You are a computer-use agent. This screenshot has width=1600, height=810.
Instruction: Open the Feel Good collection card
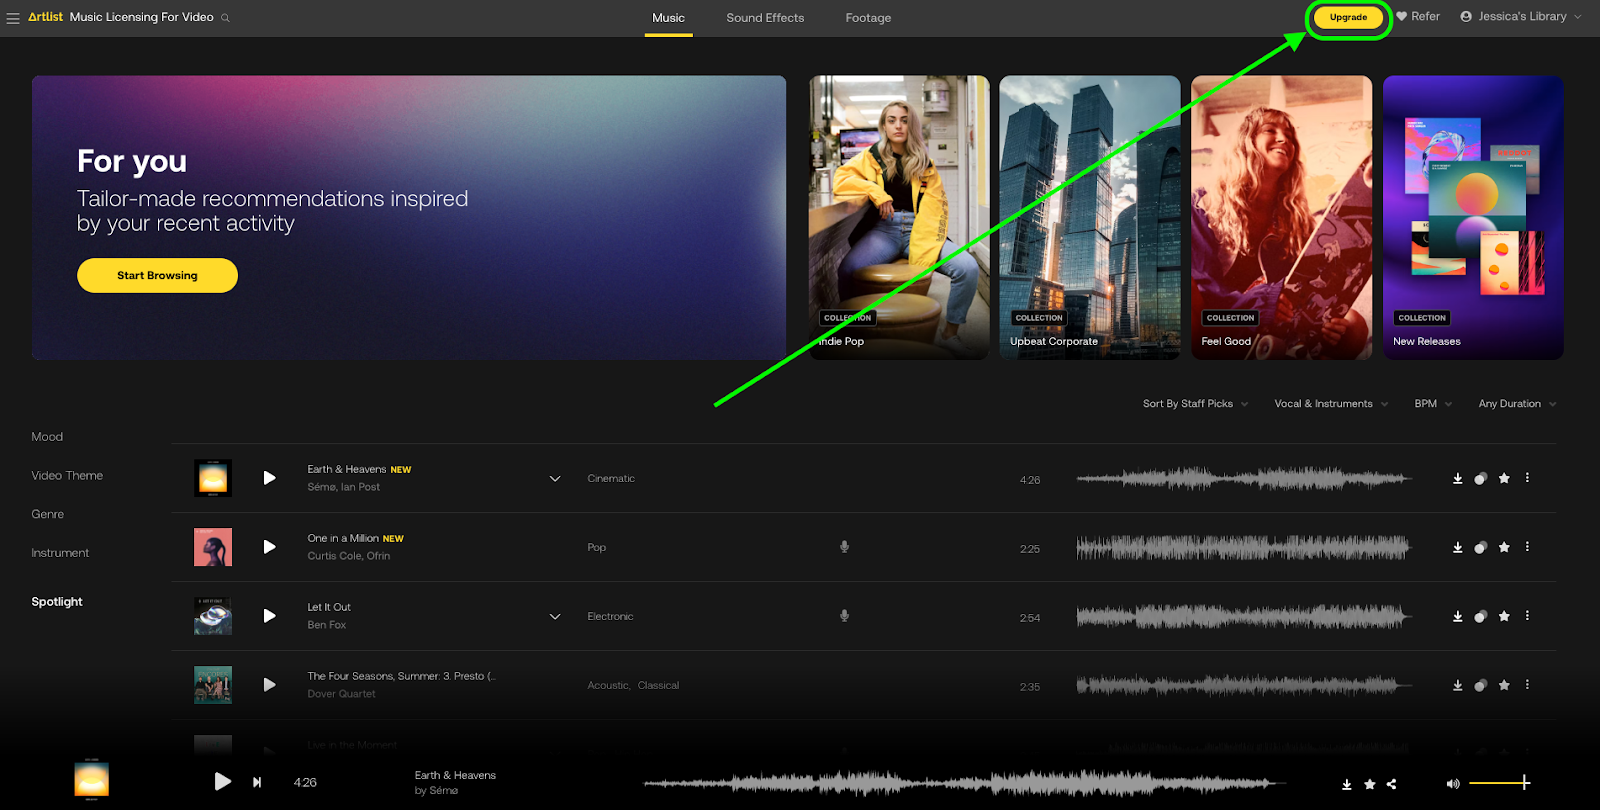click(1281, 218)
